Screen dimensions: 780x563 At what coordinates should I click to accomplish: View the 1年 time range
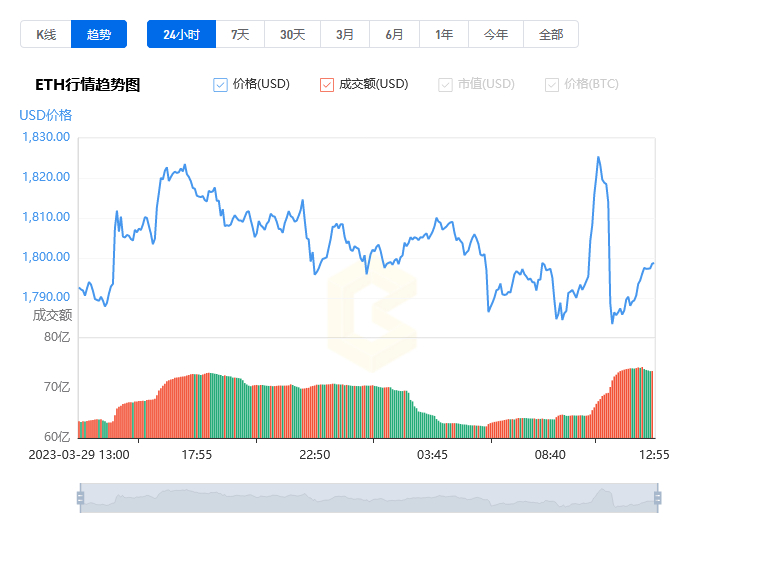pos(444,34)
